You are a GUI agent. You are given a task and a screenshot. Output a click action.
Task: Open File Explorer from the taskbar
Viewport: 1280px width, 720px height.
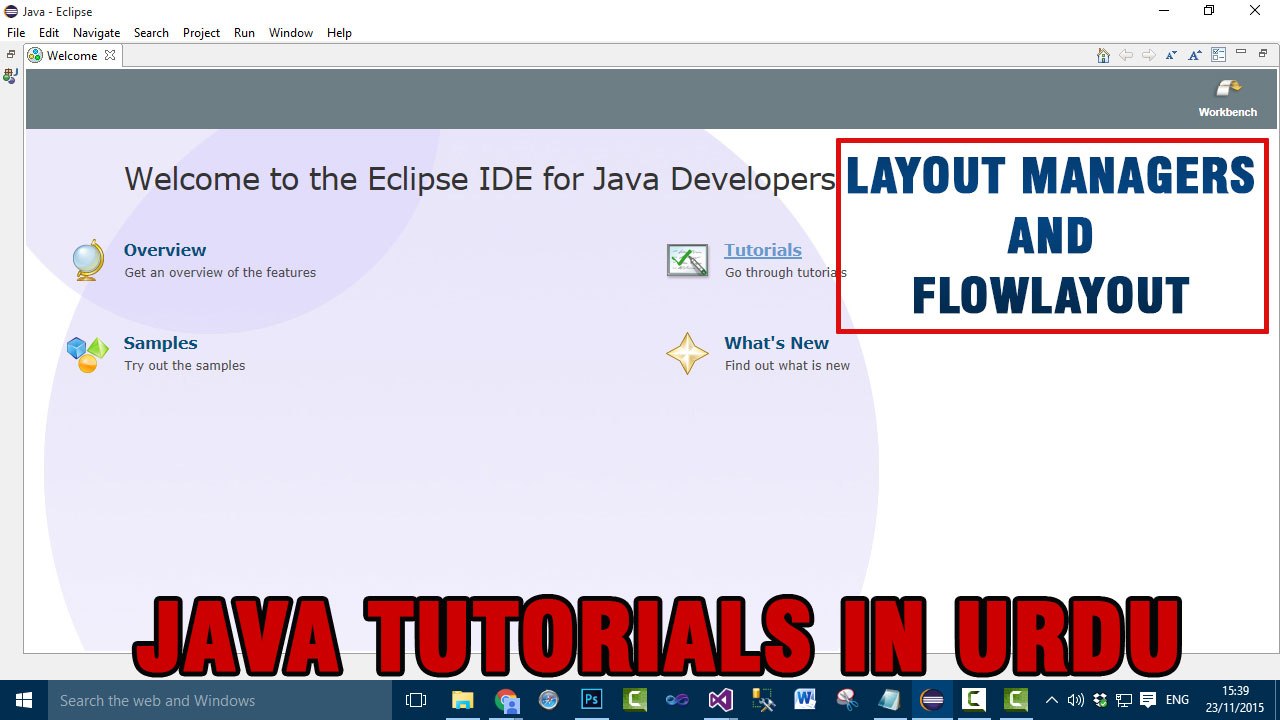462,700
